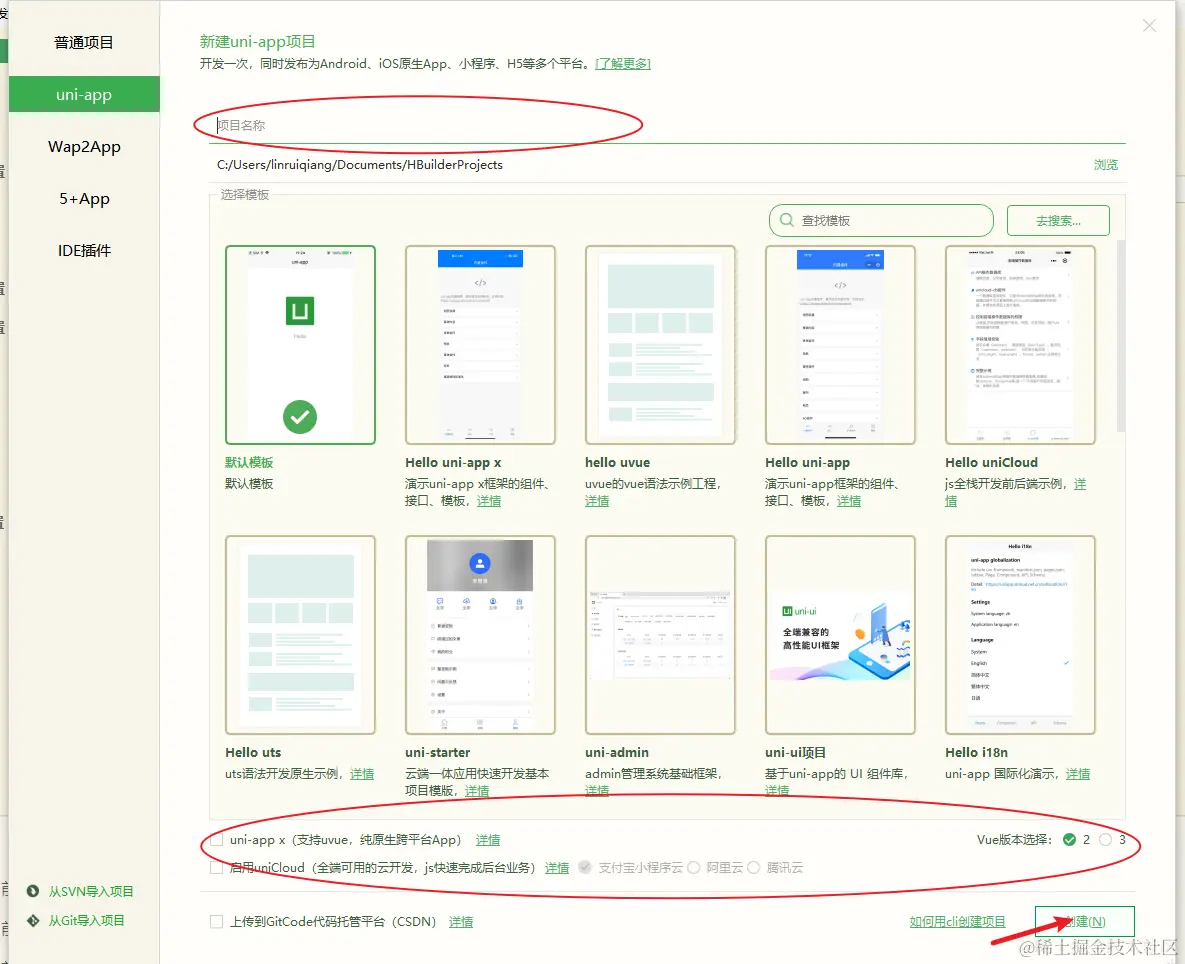1185x964 pixels.
Task: Select the 默认模板 template thumbnail
Action: (x=300, y=345)
